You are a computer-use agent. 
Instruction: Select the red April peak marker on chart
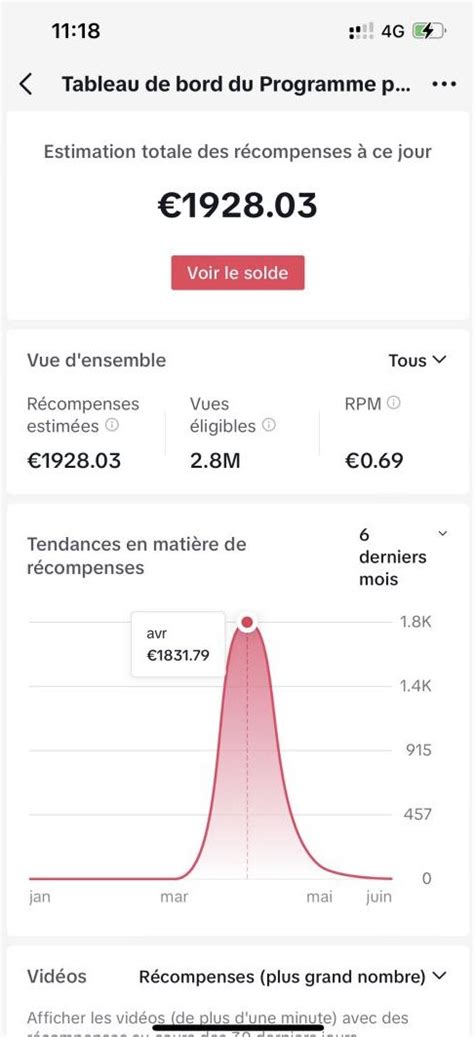[247, 622]
